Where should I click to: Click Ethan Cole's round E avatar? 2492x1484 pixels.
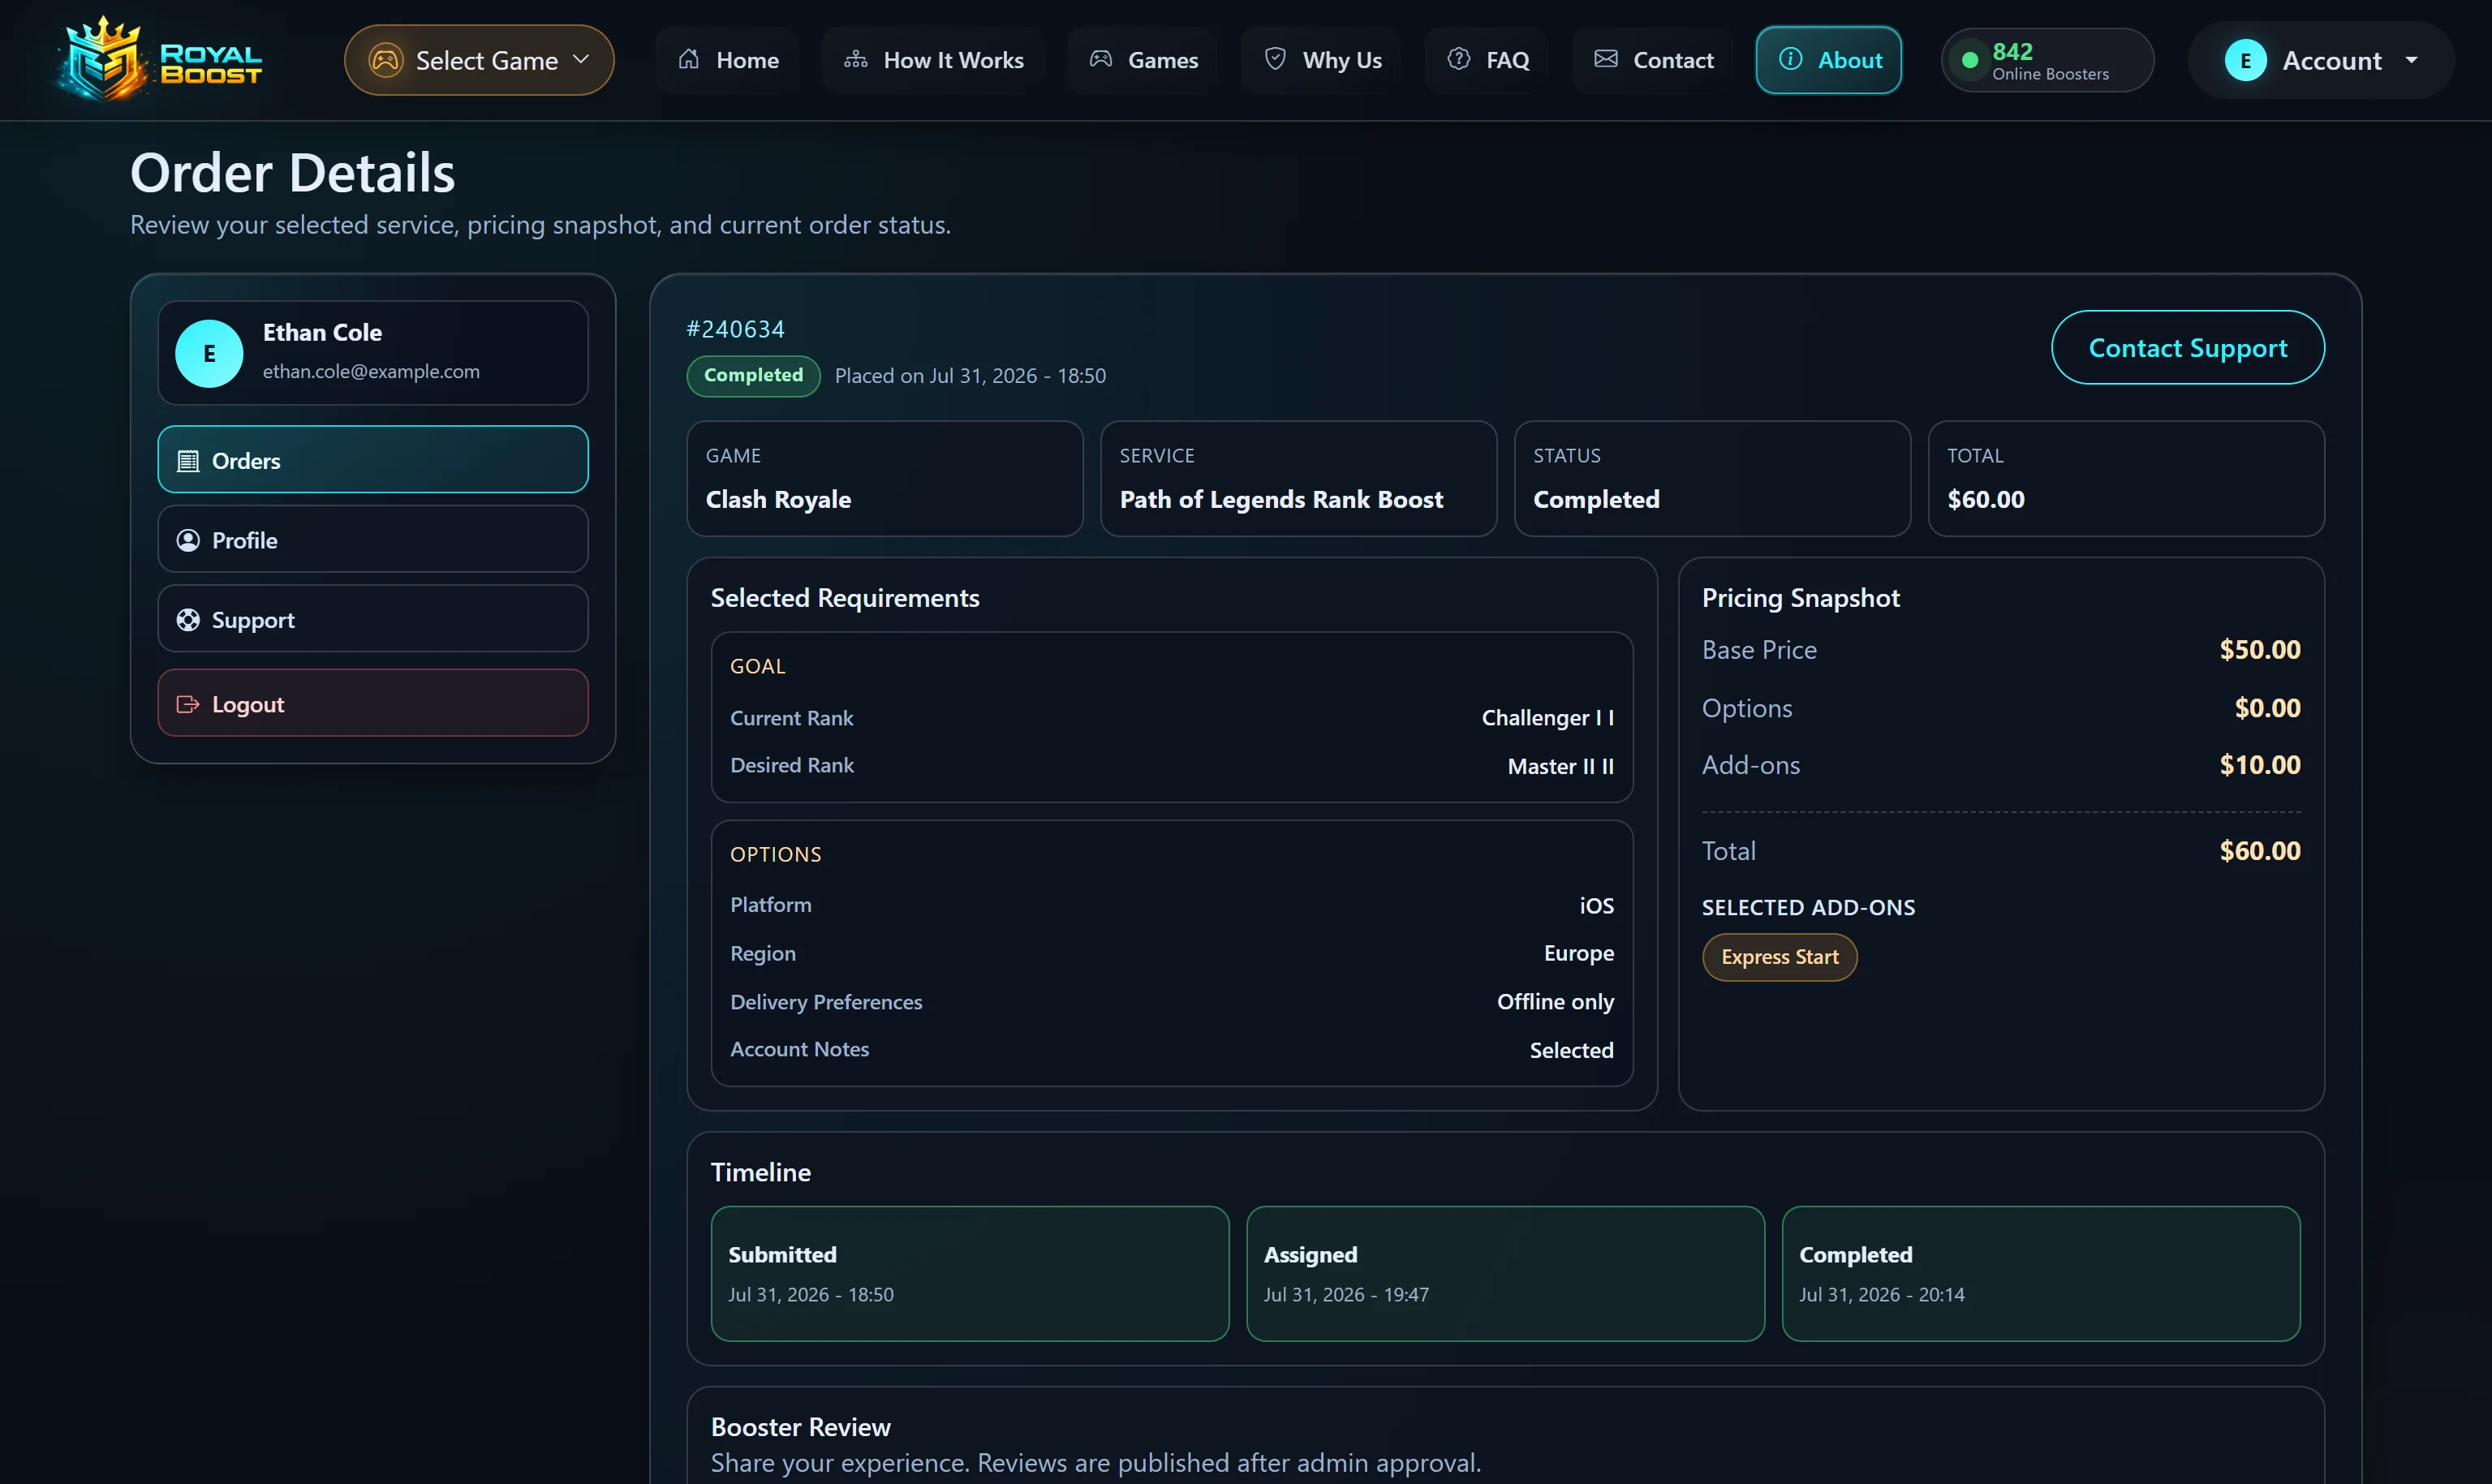point(209,353)
